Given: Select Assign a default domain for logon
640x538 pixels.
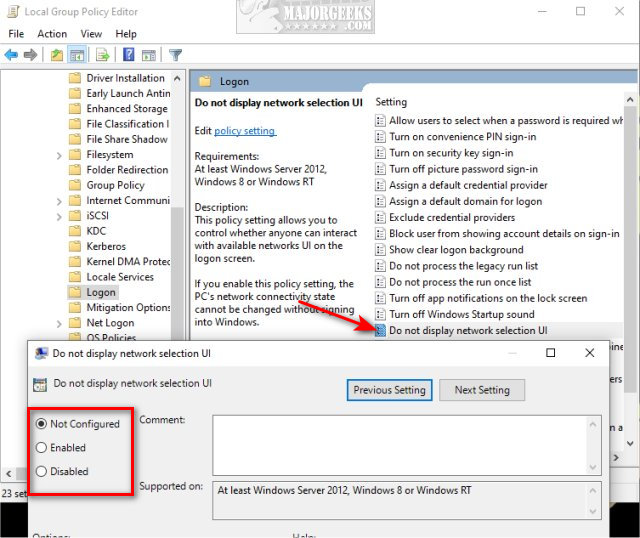Looking at the screenshot, I should coord(465,201).
